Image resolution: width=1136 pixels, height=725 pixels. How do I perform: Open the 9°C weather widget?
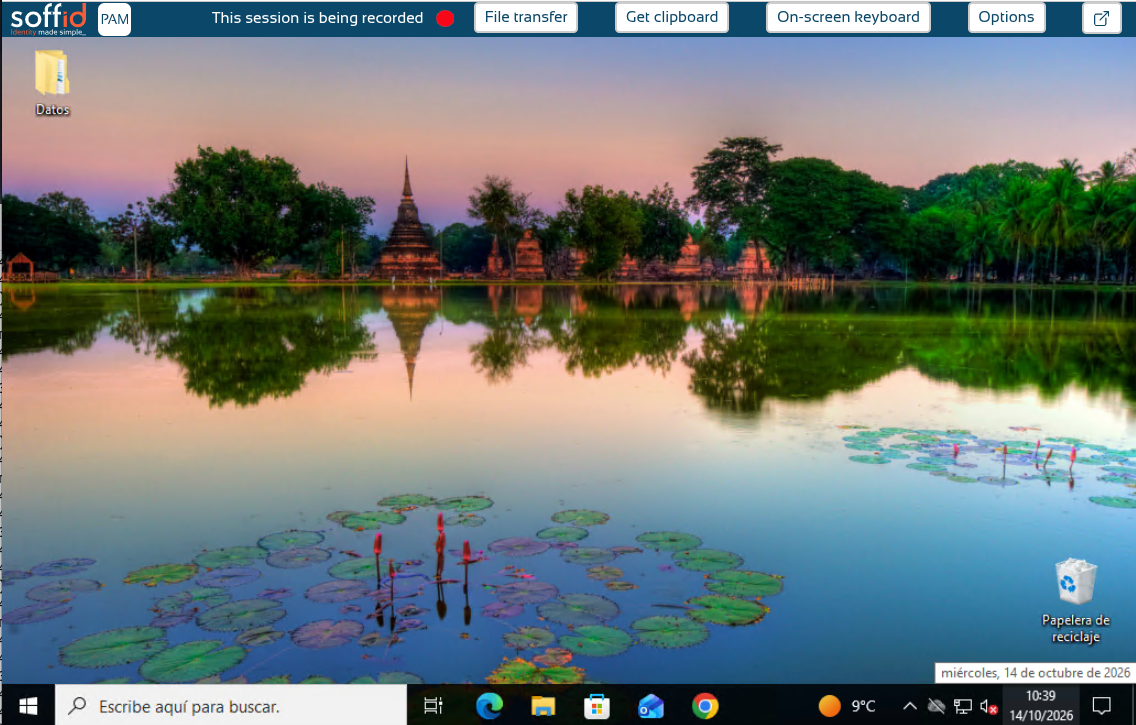point(847,705)
